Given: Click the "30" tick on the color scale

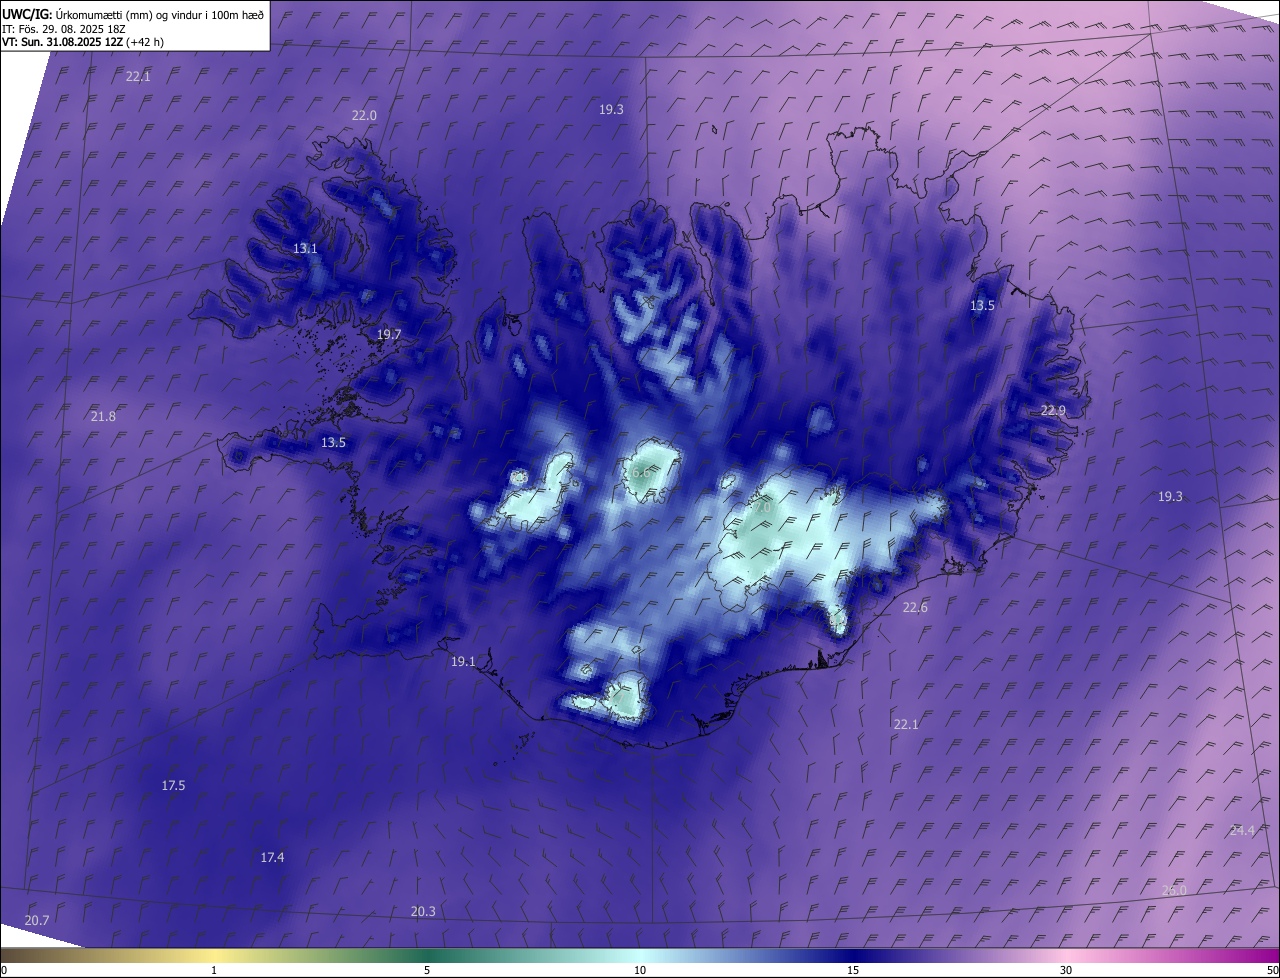Looking at the screenshot, I should pyautogui.click(x=1066, y=970).
